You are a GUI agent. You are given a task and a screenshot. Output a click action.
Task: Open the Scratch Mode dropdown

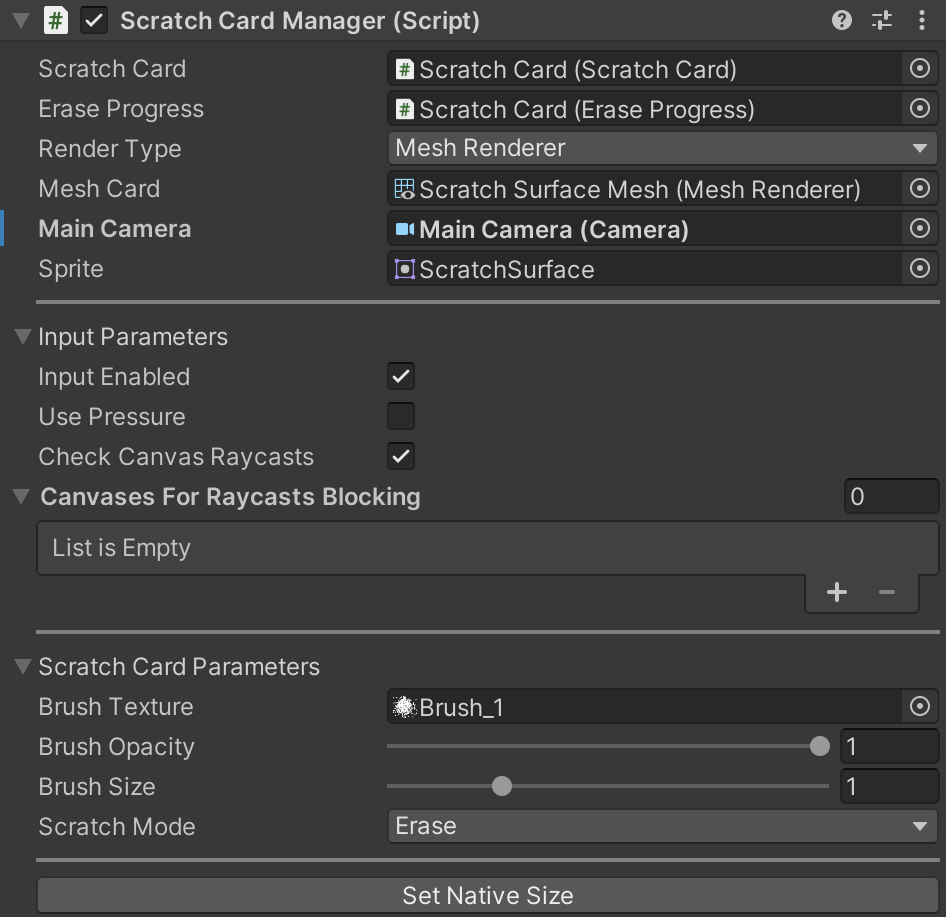click(x=661, y=826)
